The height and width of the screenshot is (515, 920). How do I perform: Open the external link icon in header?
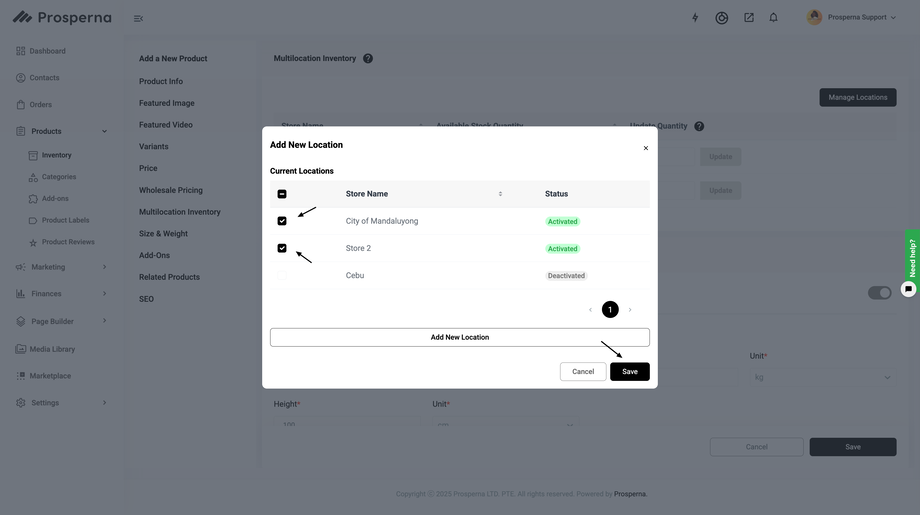click(749, 18)
